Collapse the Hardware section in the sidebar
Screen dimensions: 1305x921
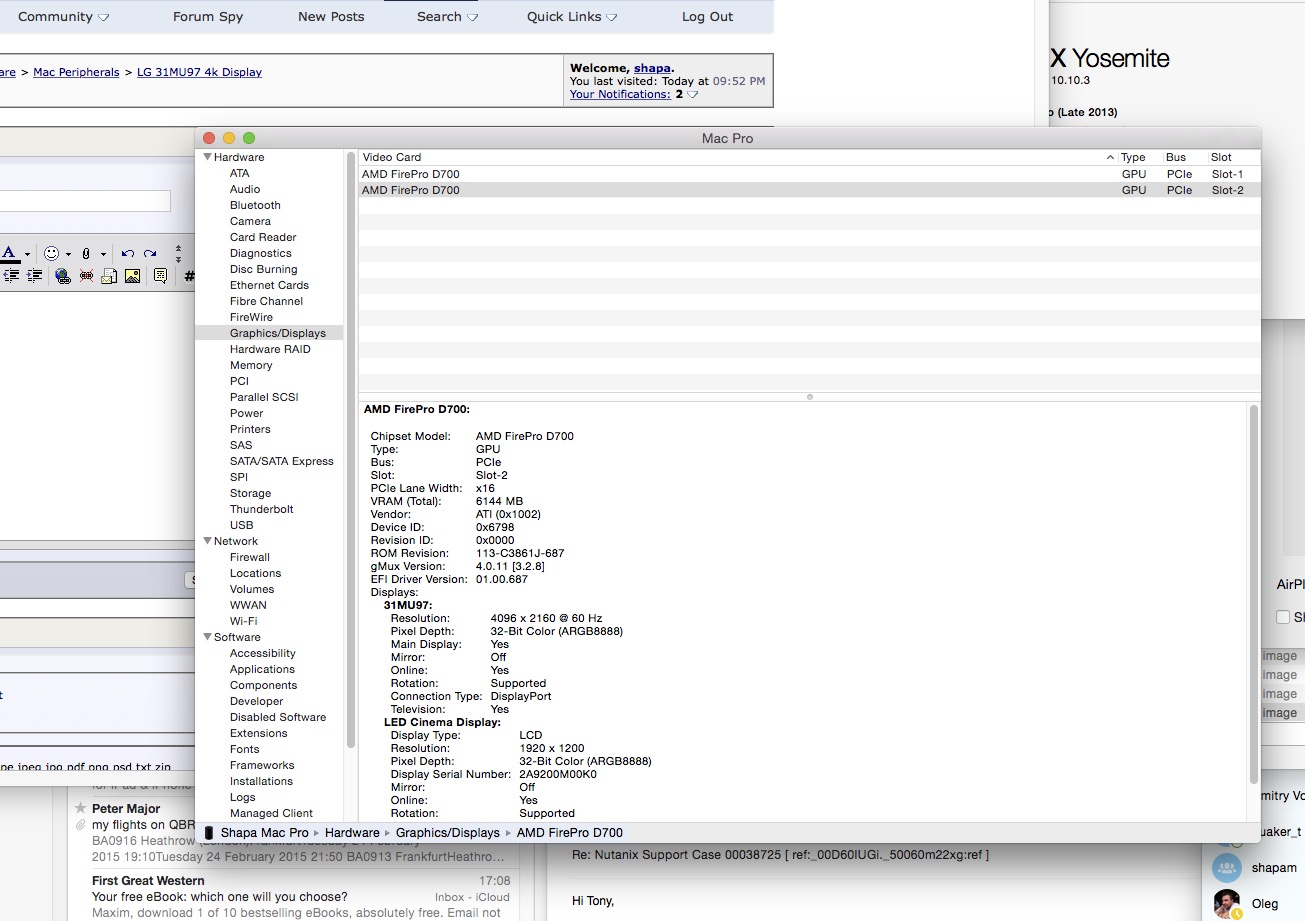point(208,157)
